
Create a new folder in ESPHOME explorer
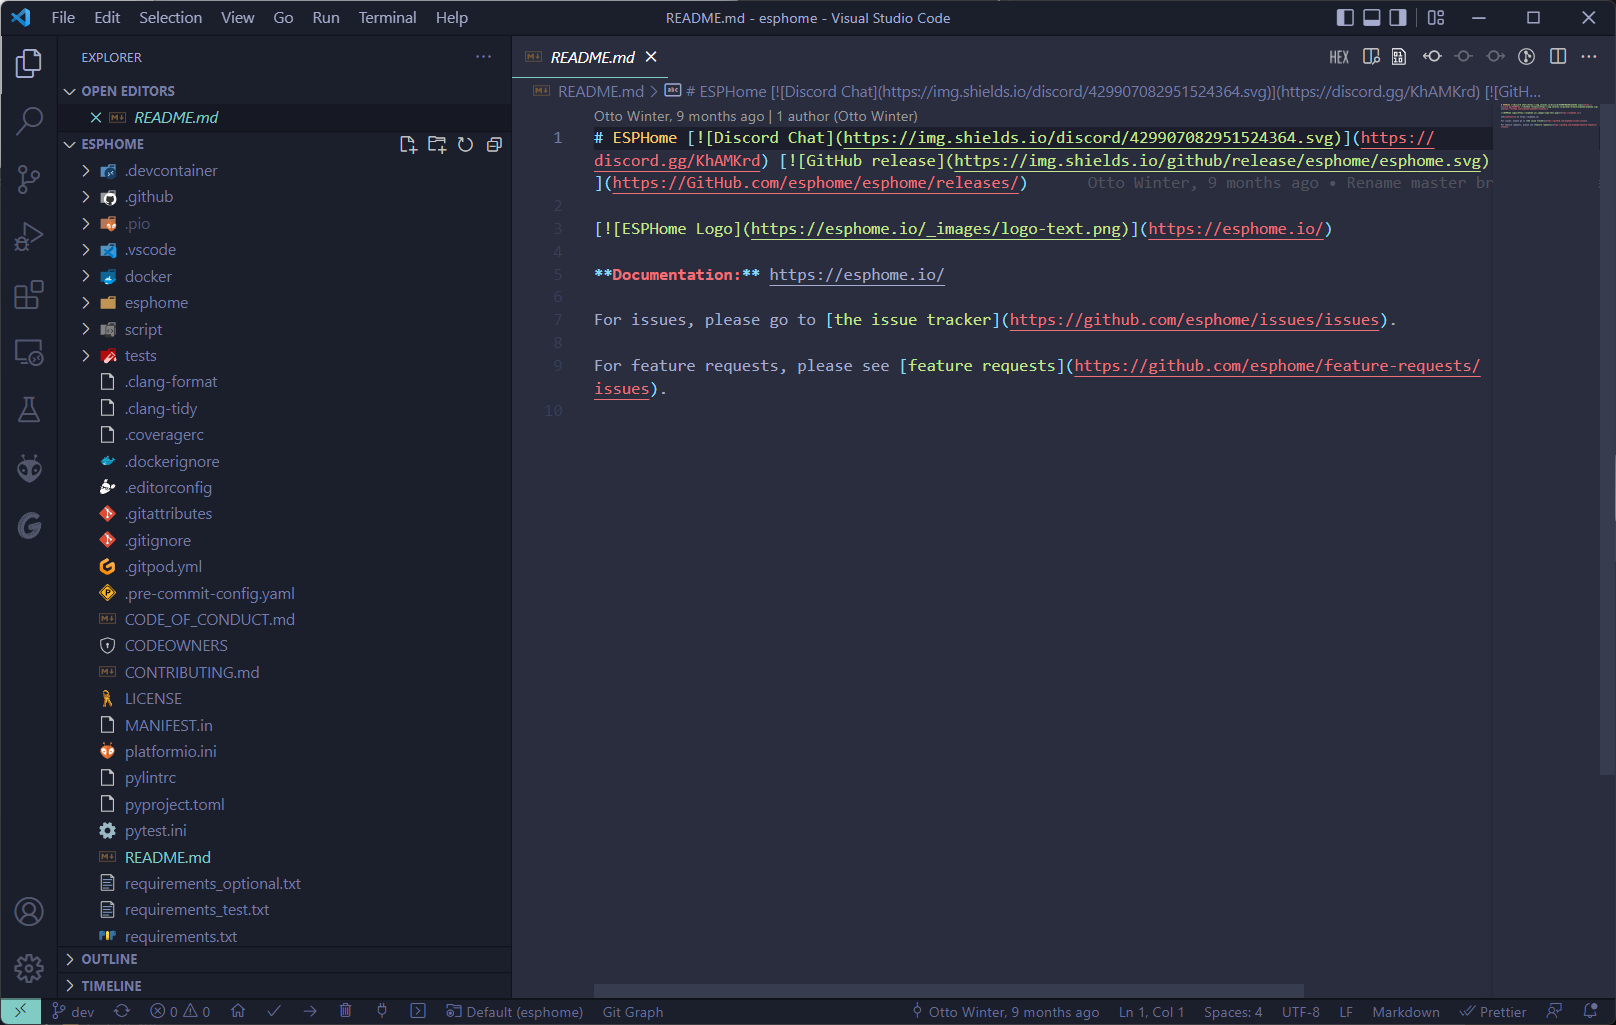point(437,145)
